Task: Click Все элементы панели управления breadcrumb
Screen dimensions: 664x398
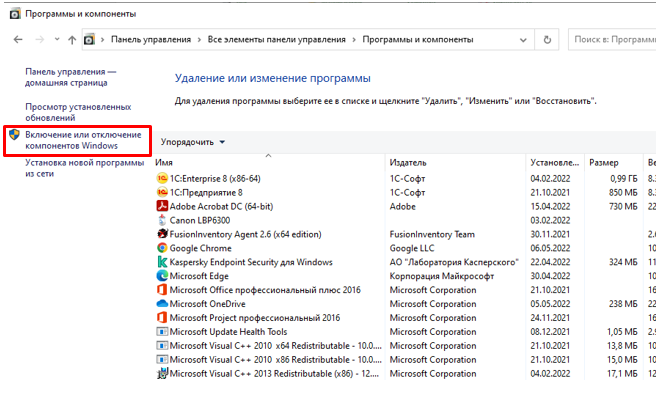Action: (x=277, y=39)
